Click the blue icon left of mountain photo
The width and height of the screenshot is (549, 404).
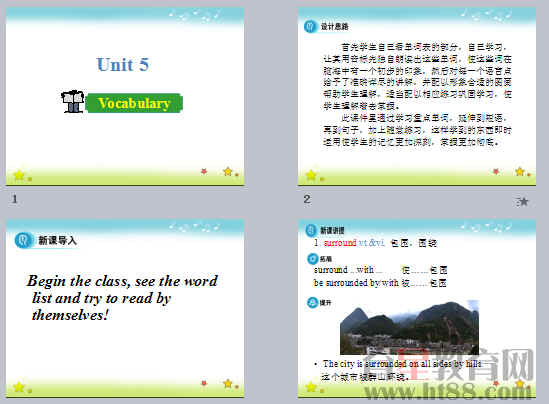pyautogui.click(x=312, y=302)
